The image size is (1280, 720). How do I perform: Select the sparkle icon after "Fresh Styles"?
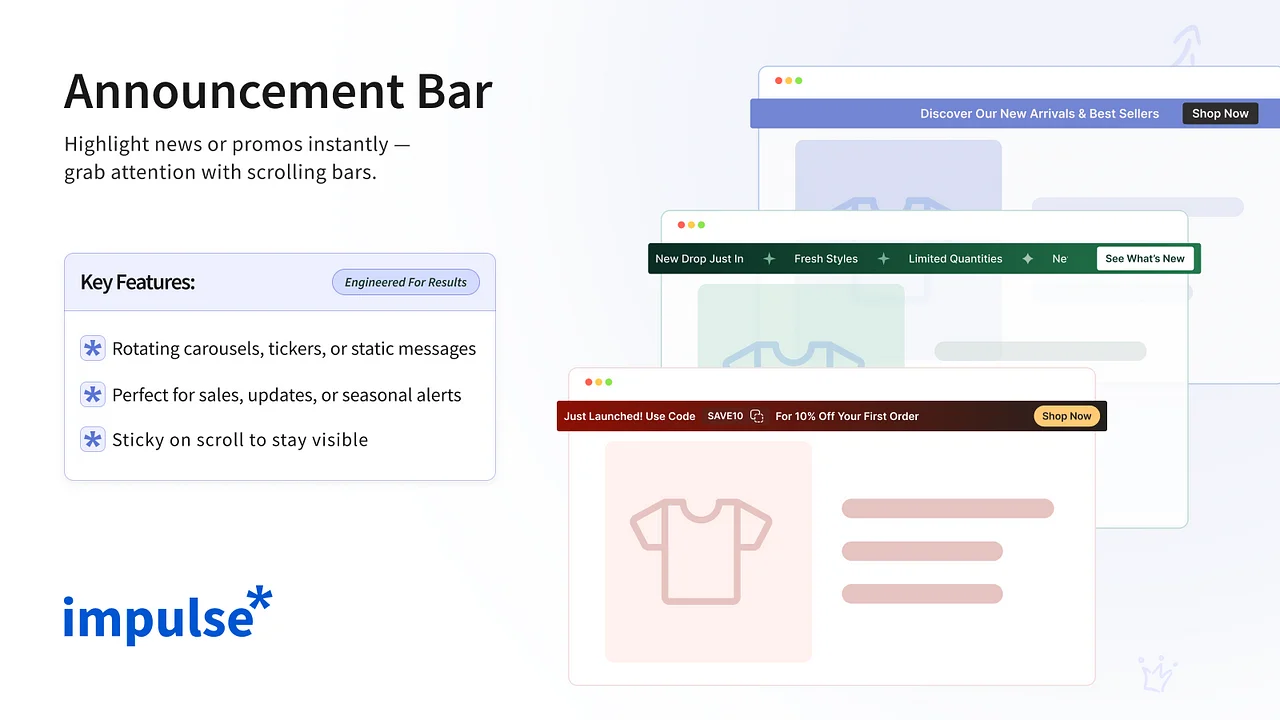pyautogui.click(x=883, y=258)
